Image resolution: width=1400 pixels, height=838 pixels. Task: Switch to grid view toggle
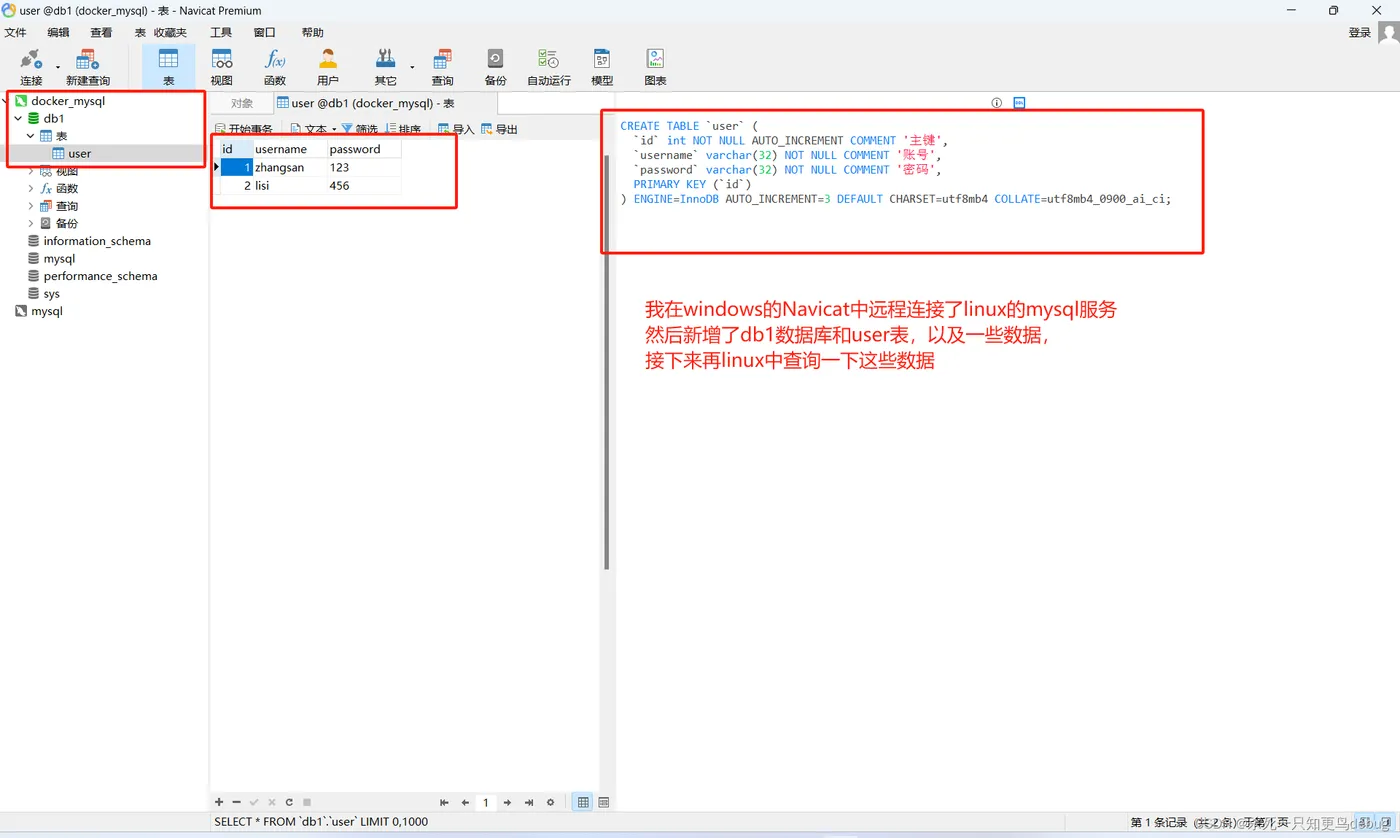click(583, 802)
